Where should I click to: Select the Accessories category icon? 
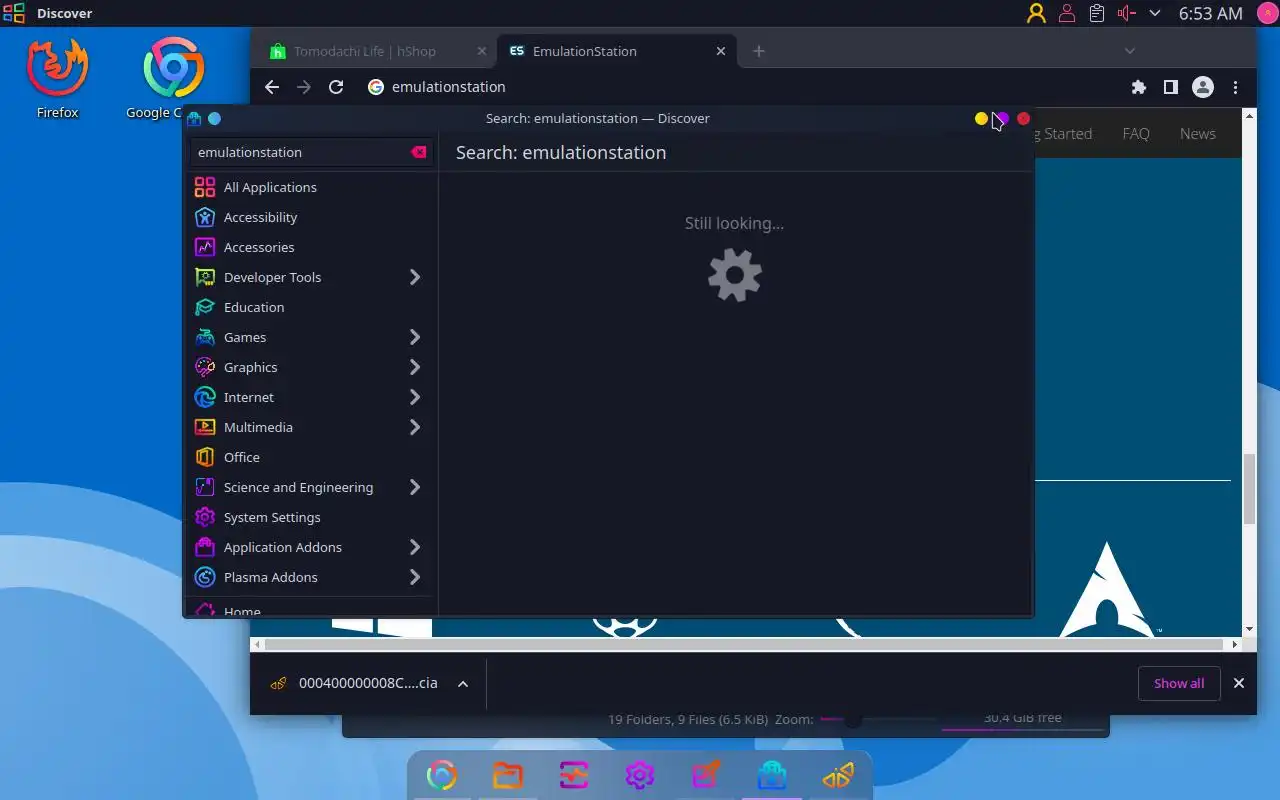coord(205,247)
